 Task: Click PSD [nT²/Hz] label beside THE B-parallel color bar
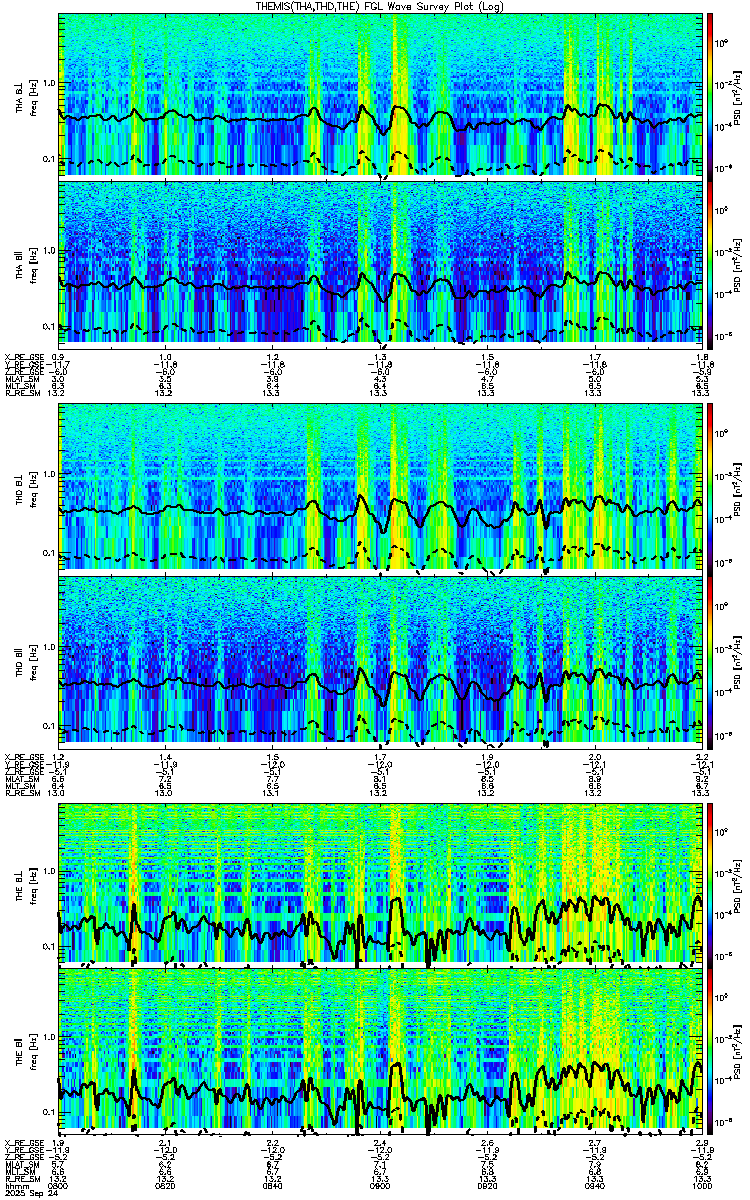[x=739, y=1052]
